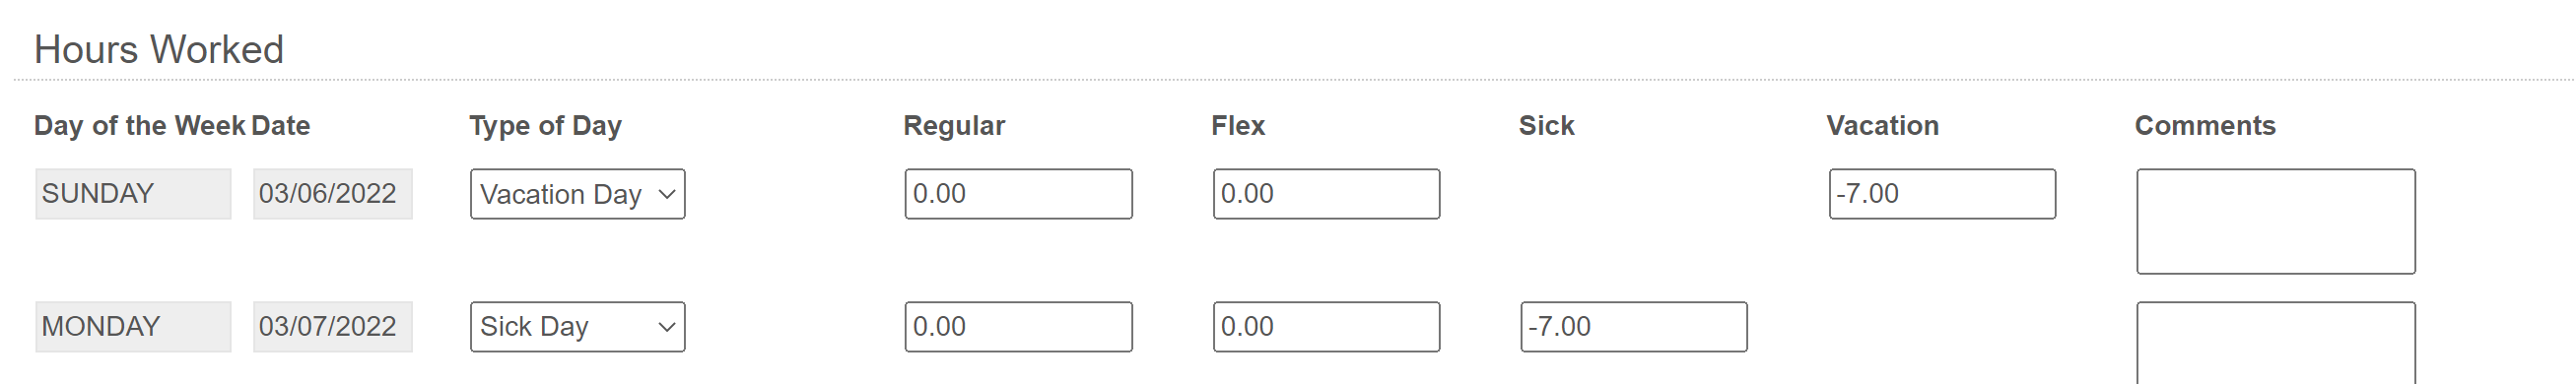Open the Vacation Day type dropdown

click(x=577, y=194)
